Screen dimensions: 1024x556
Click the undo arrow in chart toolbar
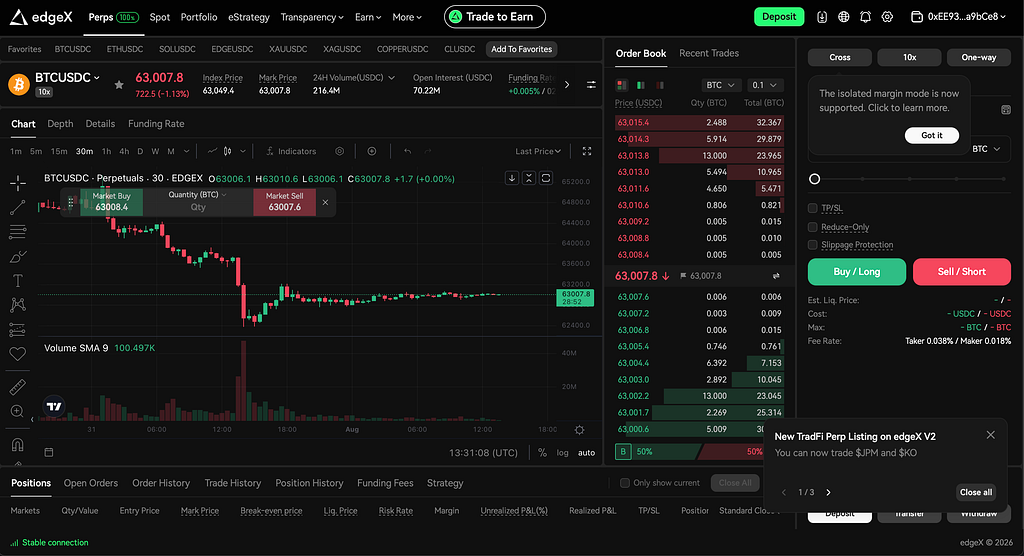point(408,151)
